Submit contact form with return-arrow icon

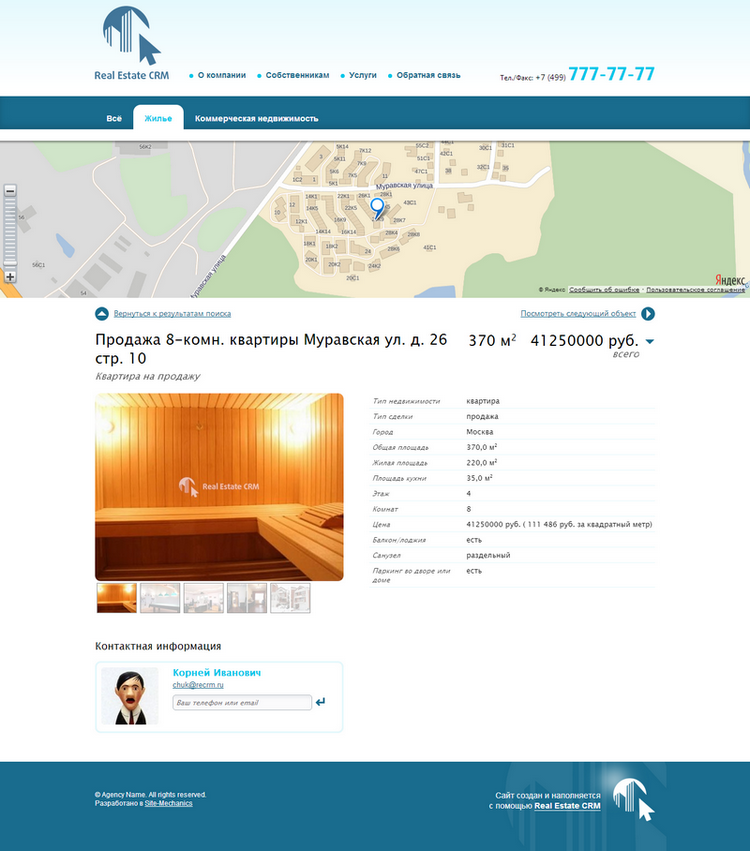321,702
